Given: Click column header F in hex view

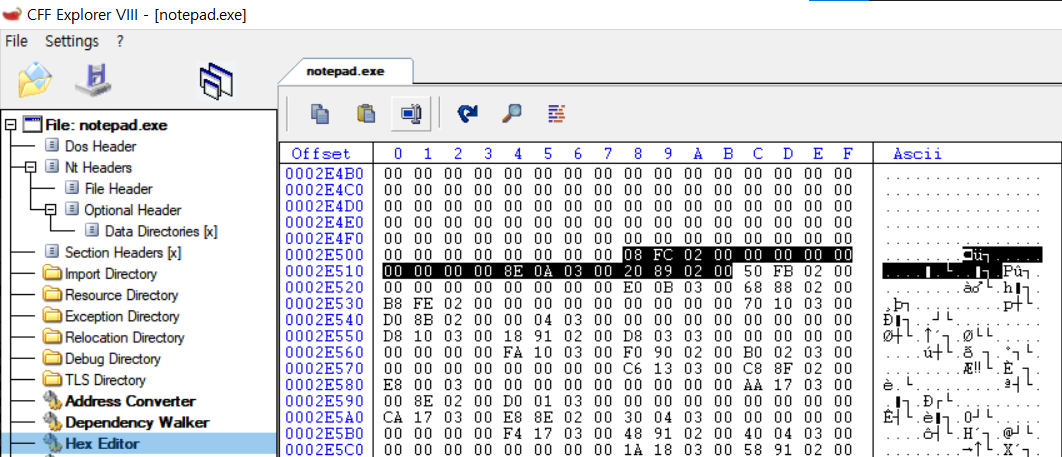Looking at the screenshot, I should [x=847, y=154].
